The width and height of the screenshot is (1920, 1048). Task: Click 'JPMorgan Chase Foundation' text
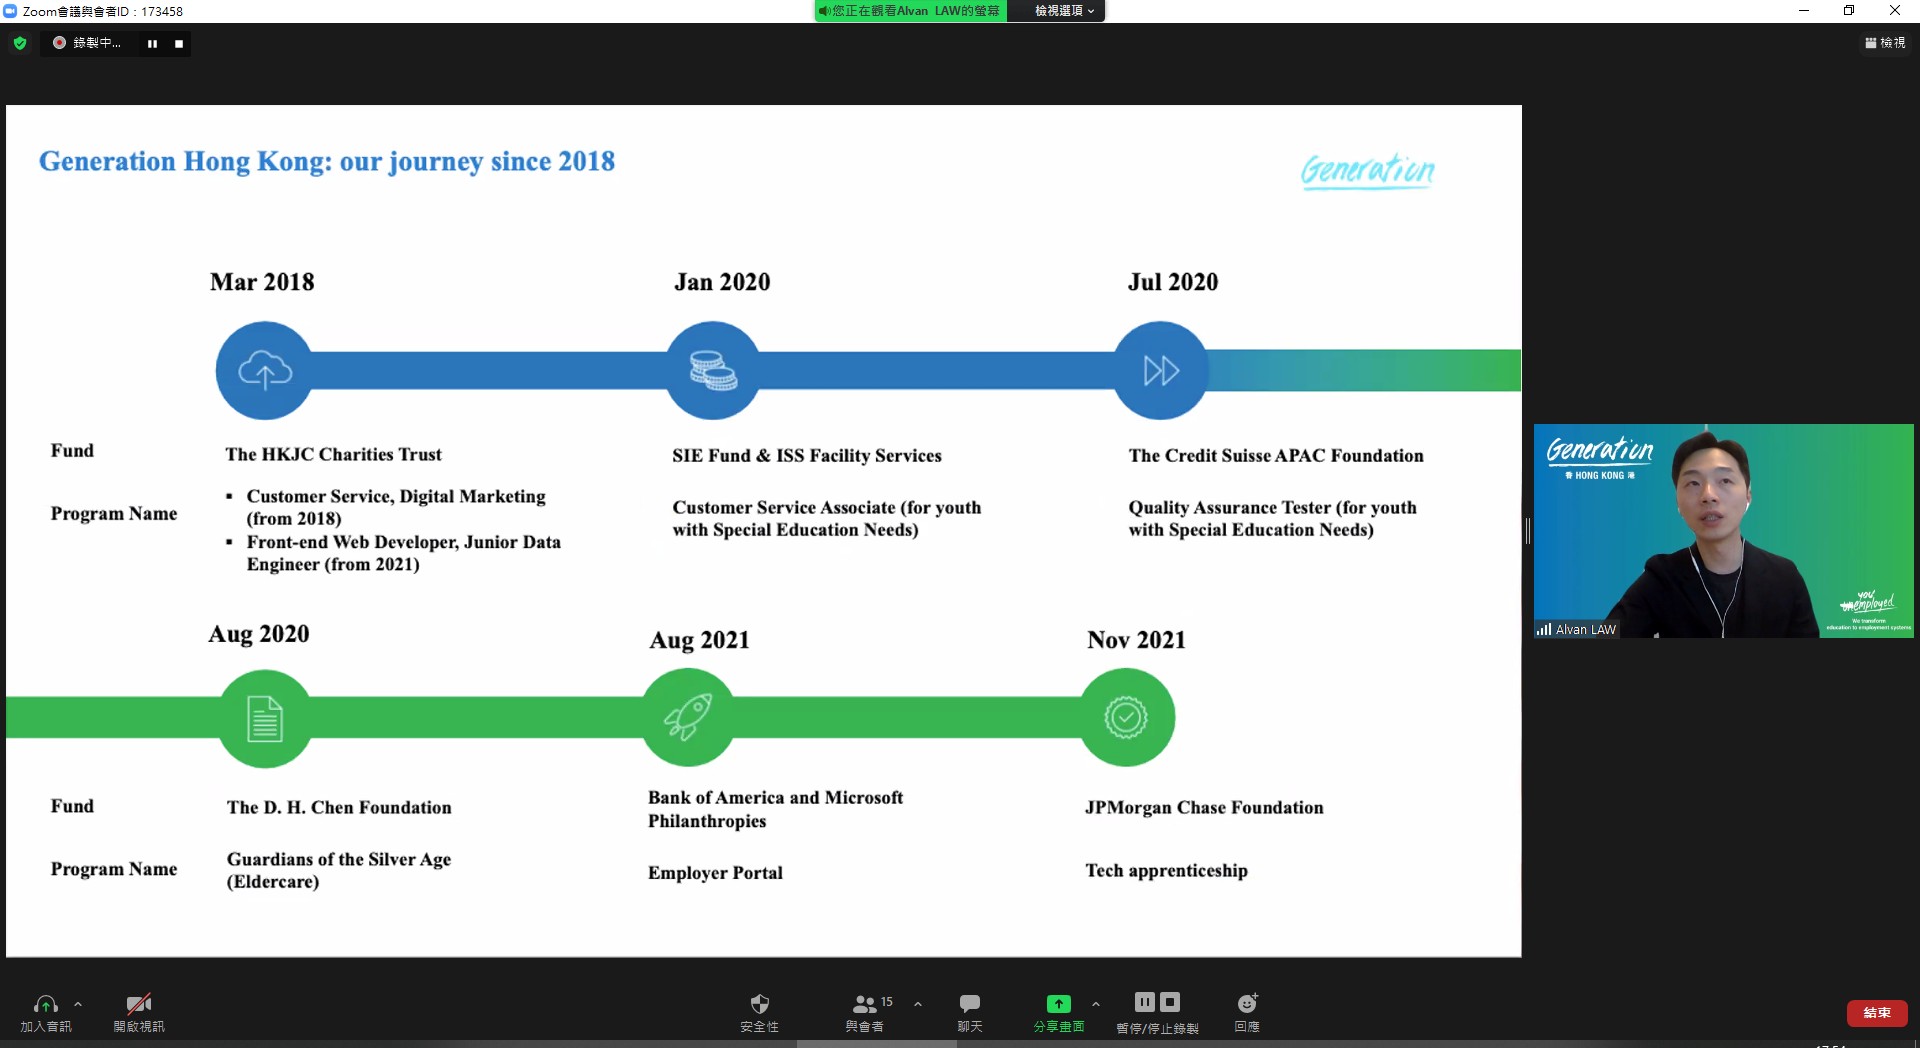click(1204, 808)
